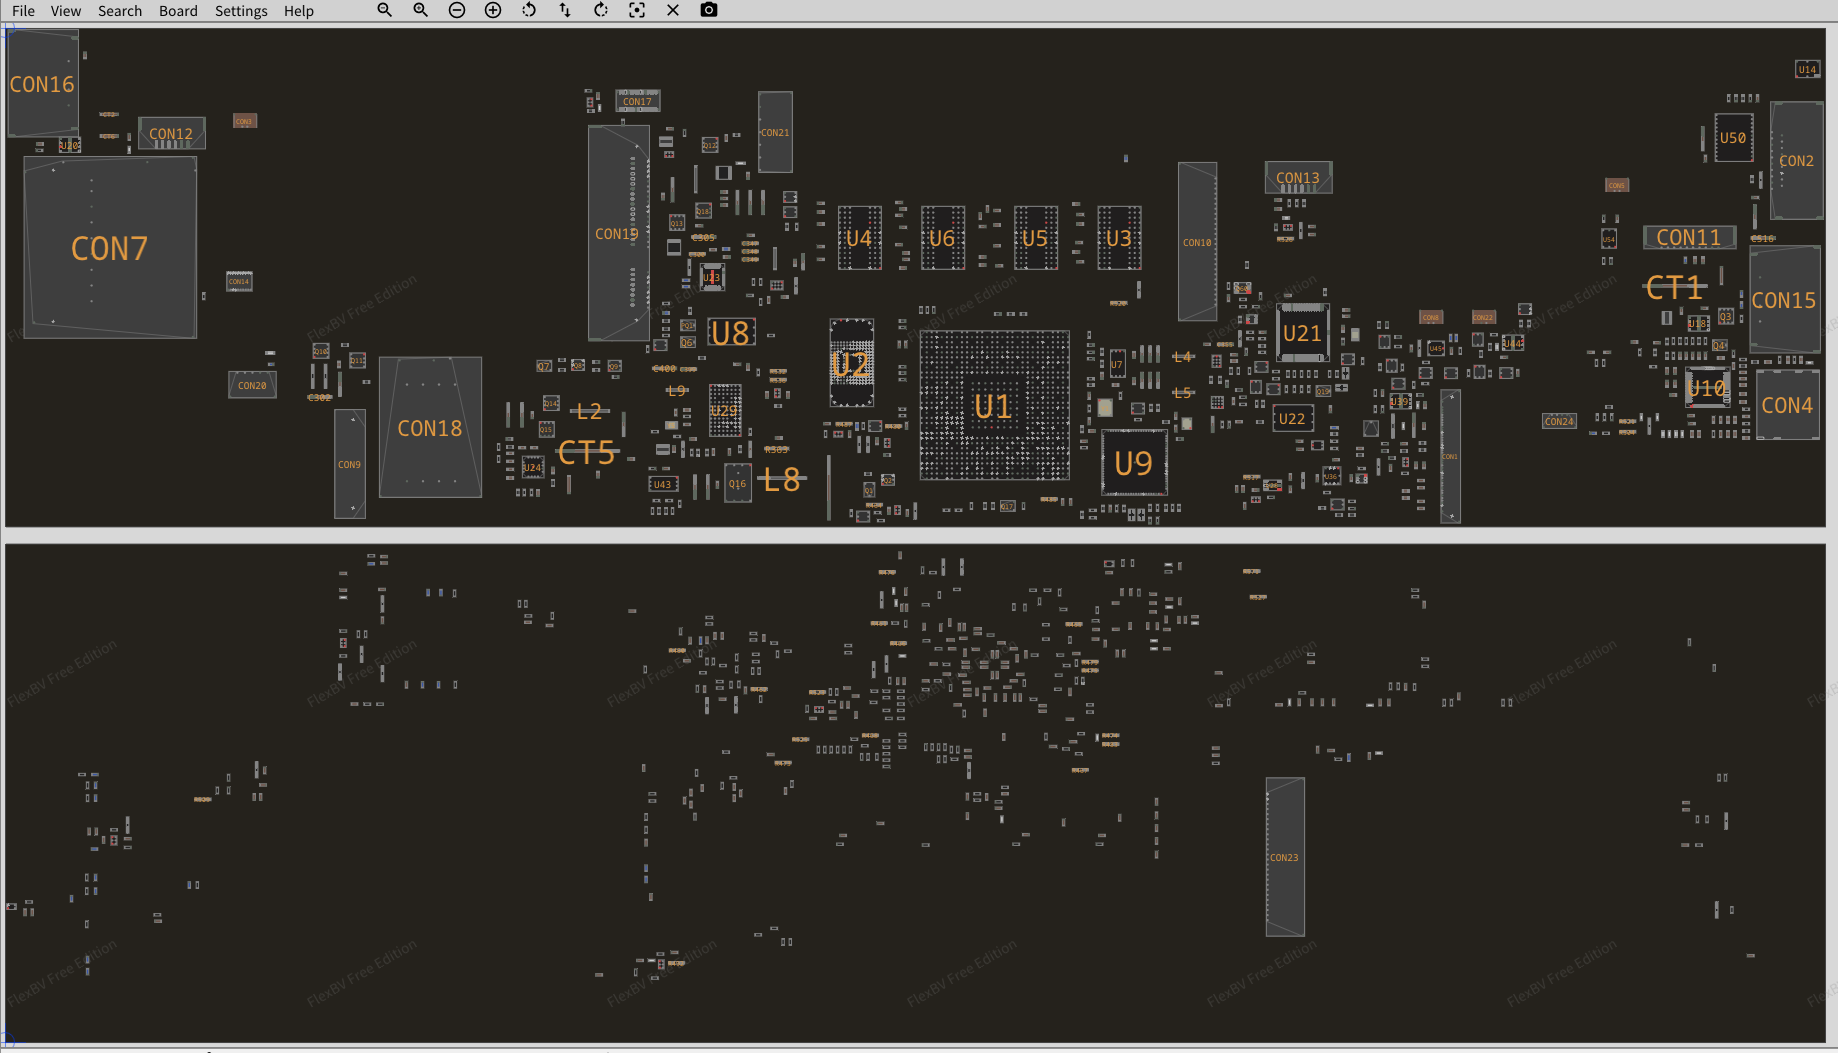The width and height of the screenshot is (1838, 1053).
Task: Select connector CON7 on the board
Action: 110,248
